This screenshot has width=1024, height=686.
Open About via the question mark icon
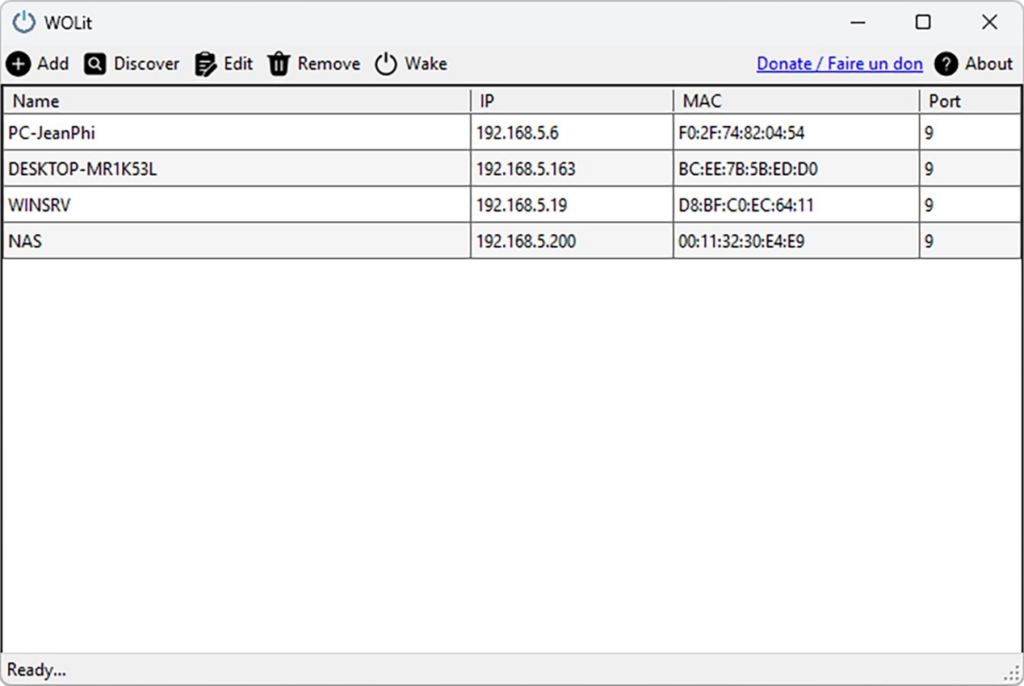click(946, 64)
